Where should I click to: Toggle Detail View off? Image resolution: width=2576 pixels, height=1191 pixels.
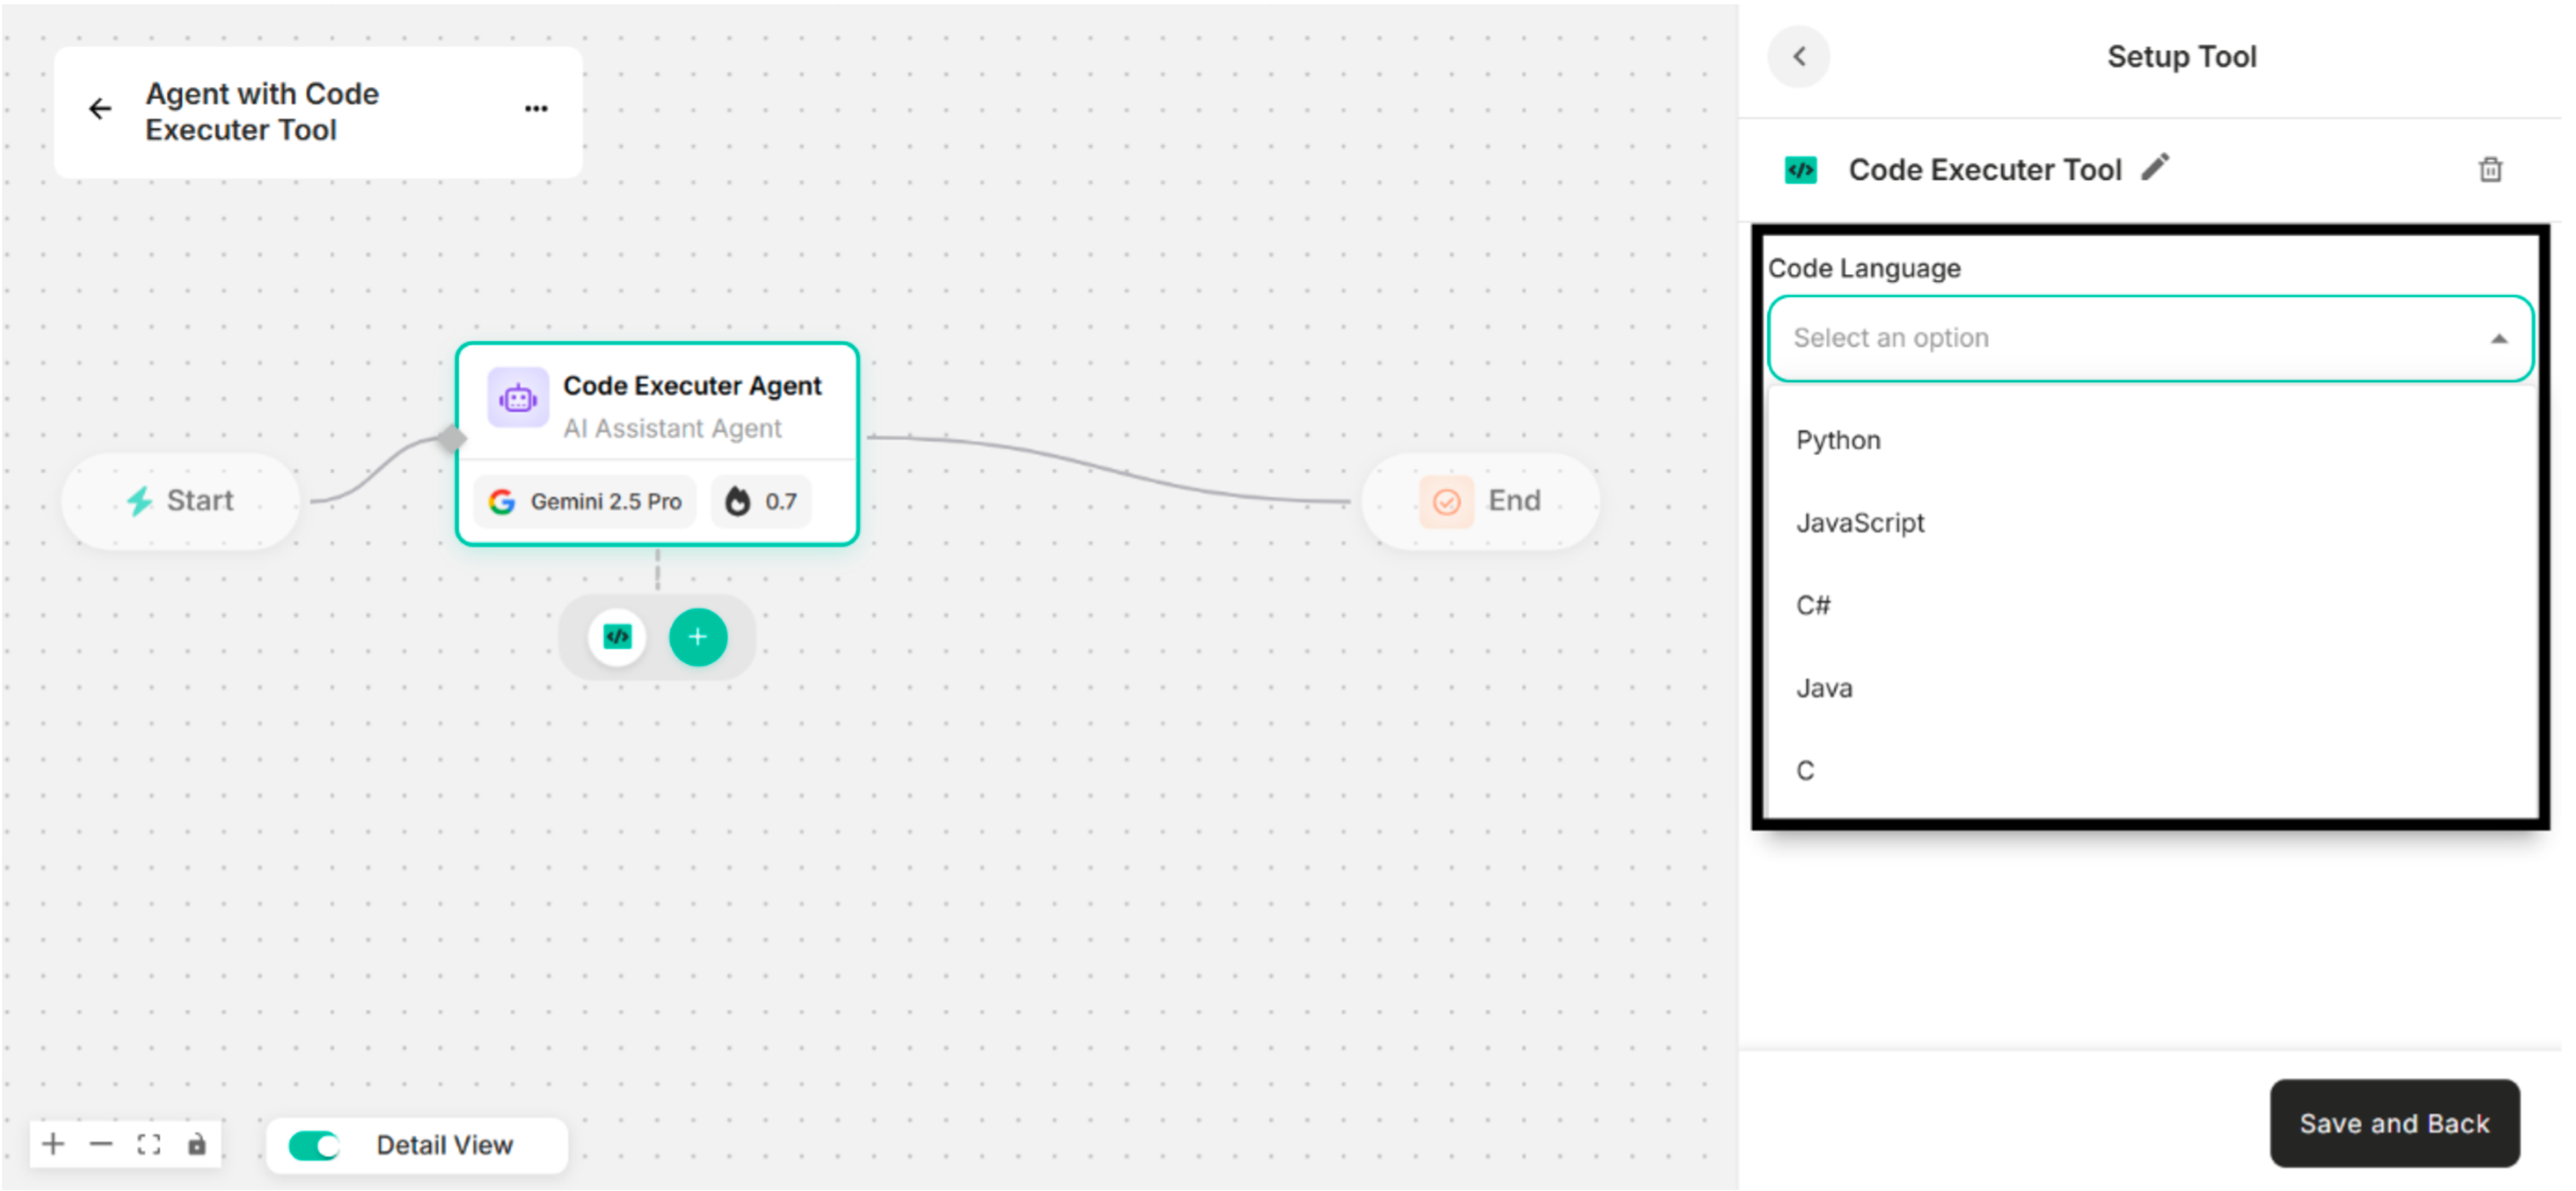click(313, 1145)
